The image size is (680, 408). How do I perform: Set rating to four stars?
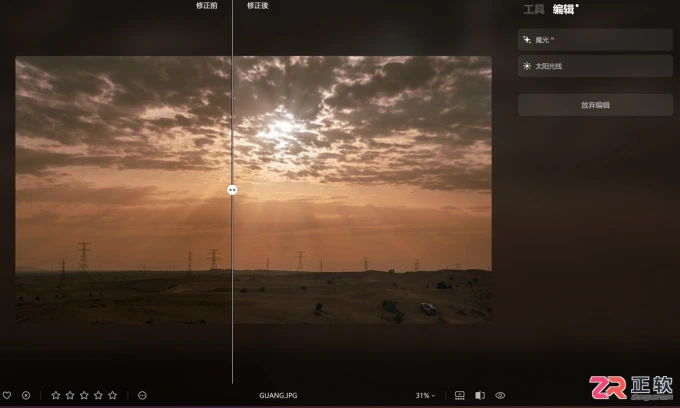98,395
